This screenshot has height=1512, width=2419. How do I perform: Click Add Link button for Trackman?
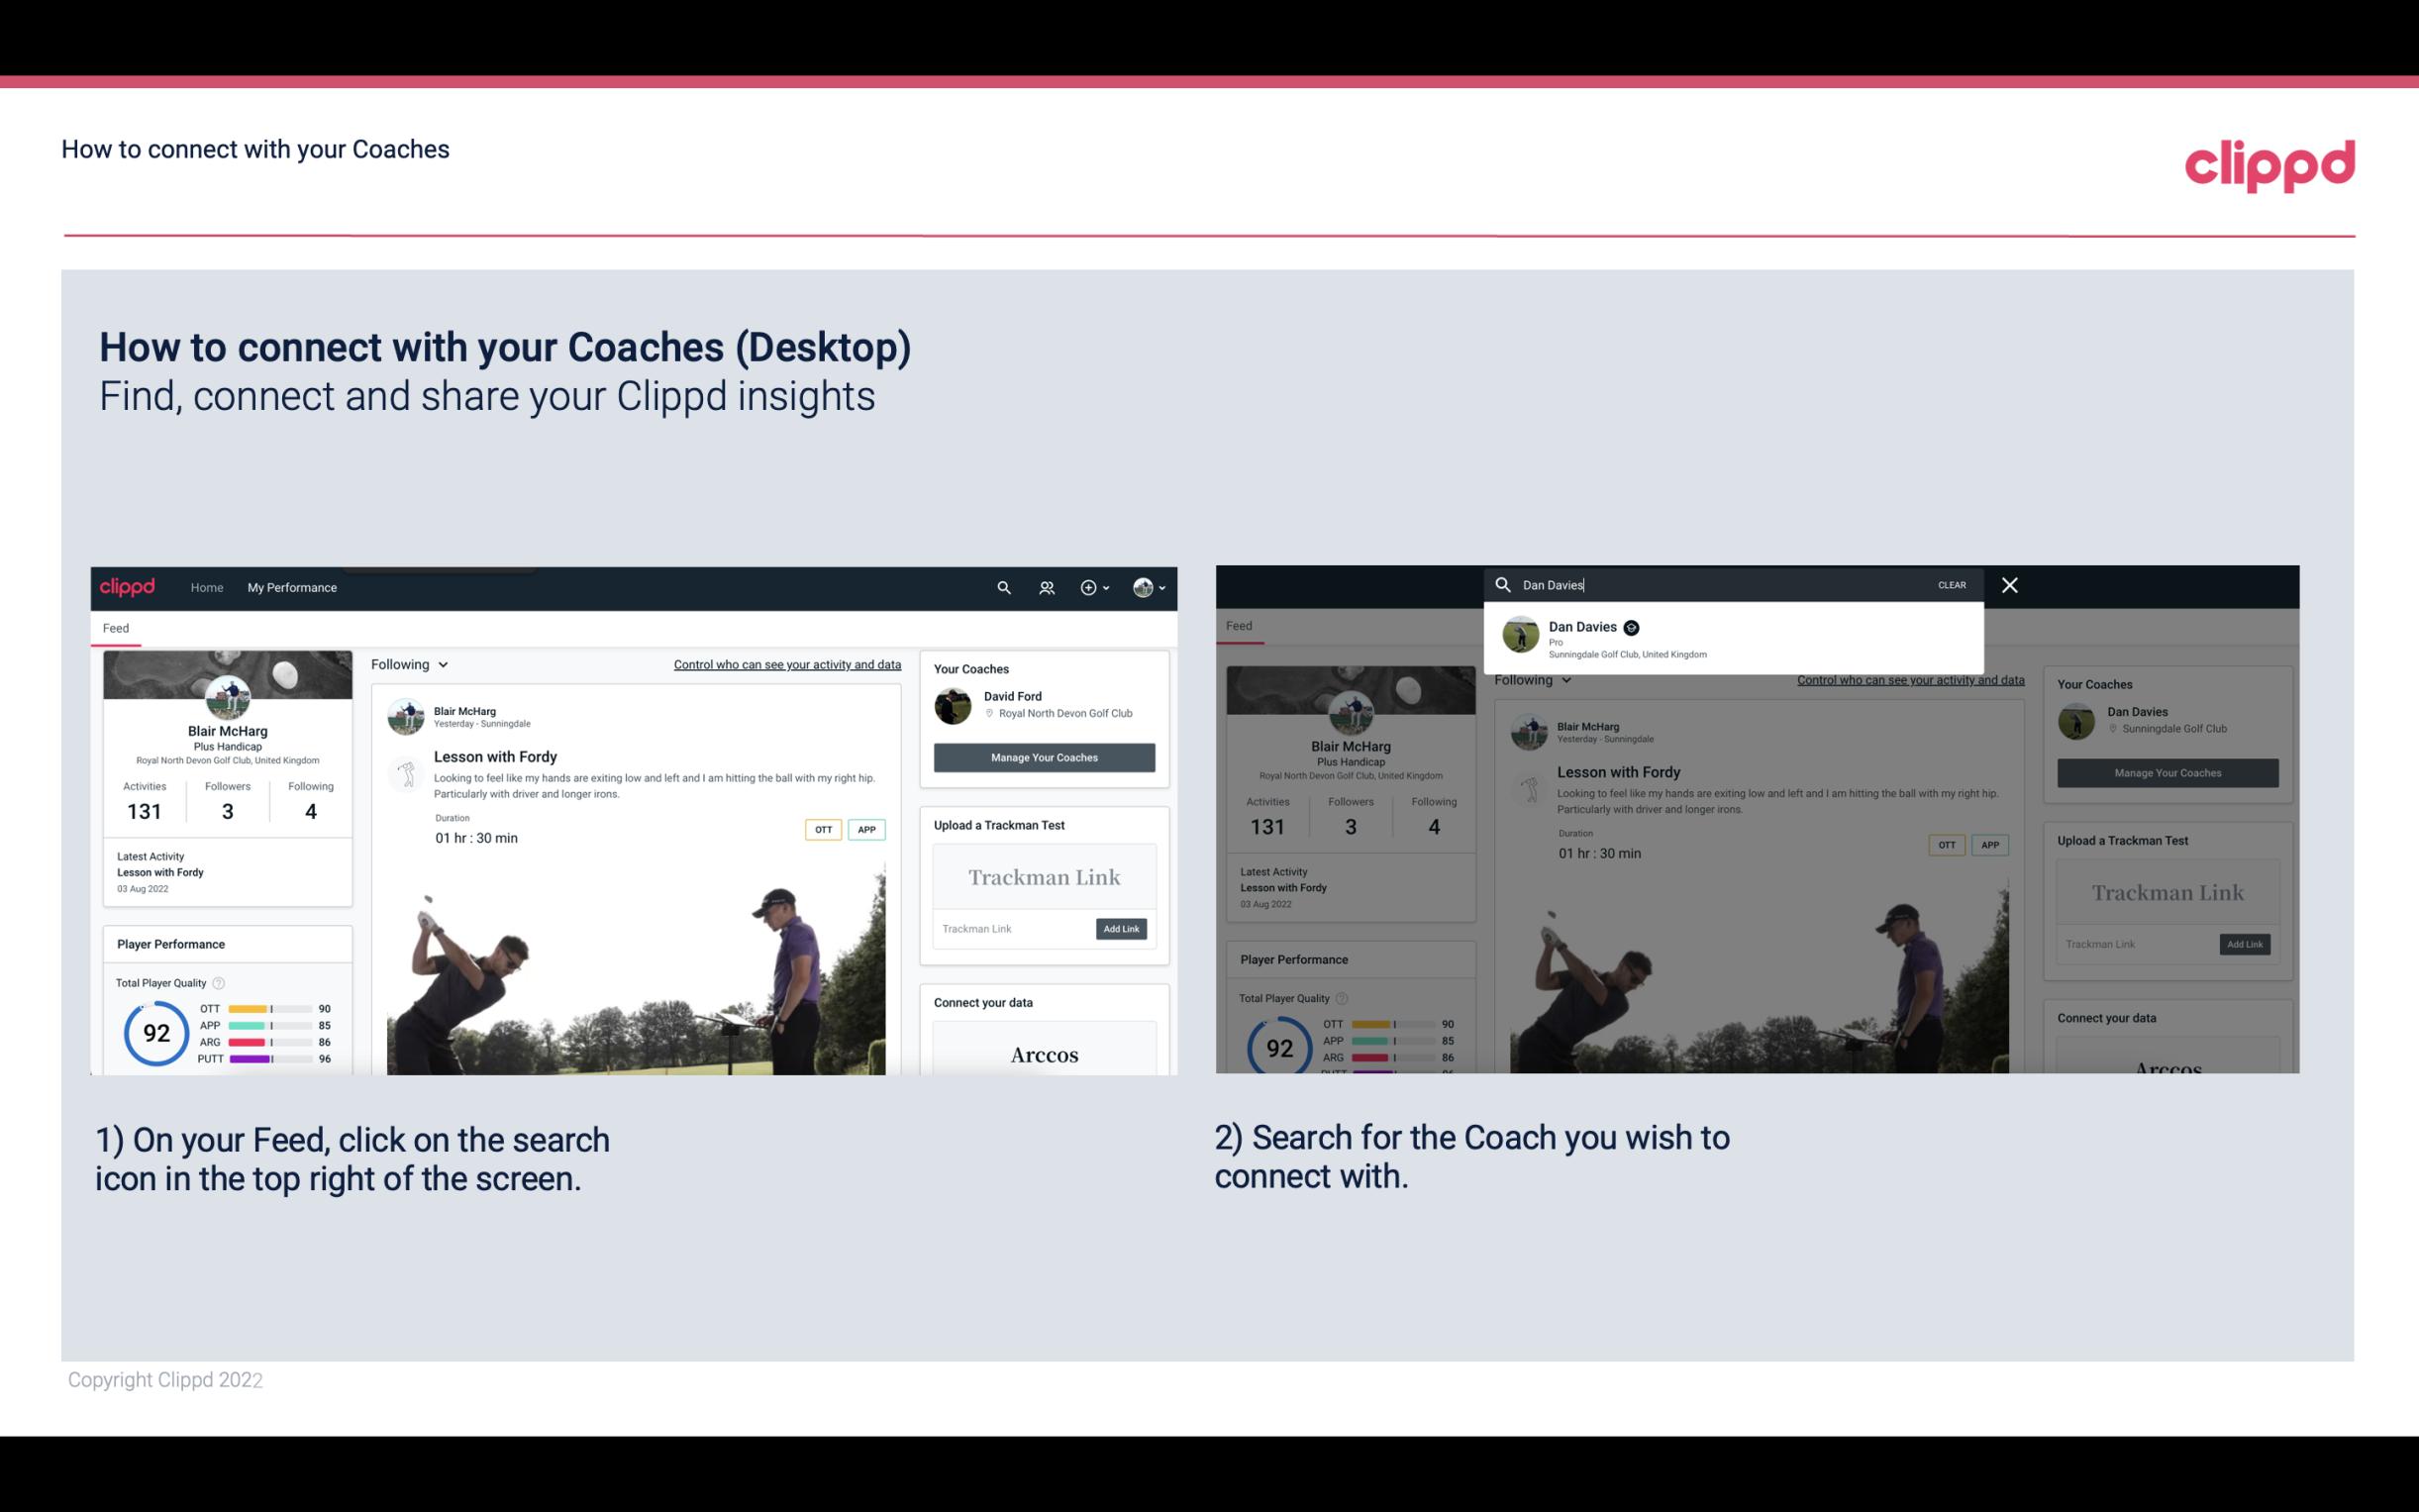coord(1120,929)
